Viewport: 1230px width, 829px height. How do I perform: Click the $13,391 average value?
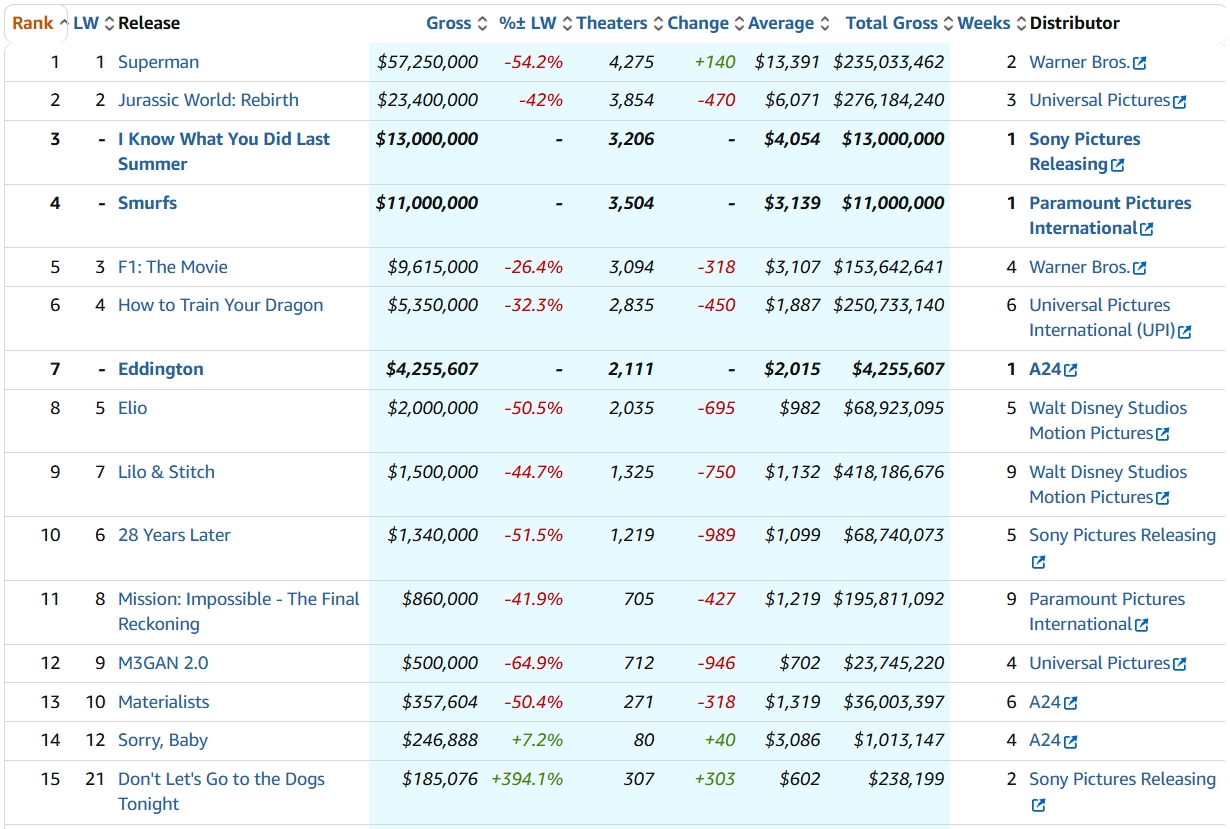click(788, 62)
